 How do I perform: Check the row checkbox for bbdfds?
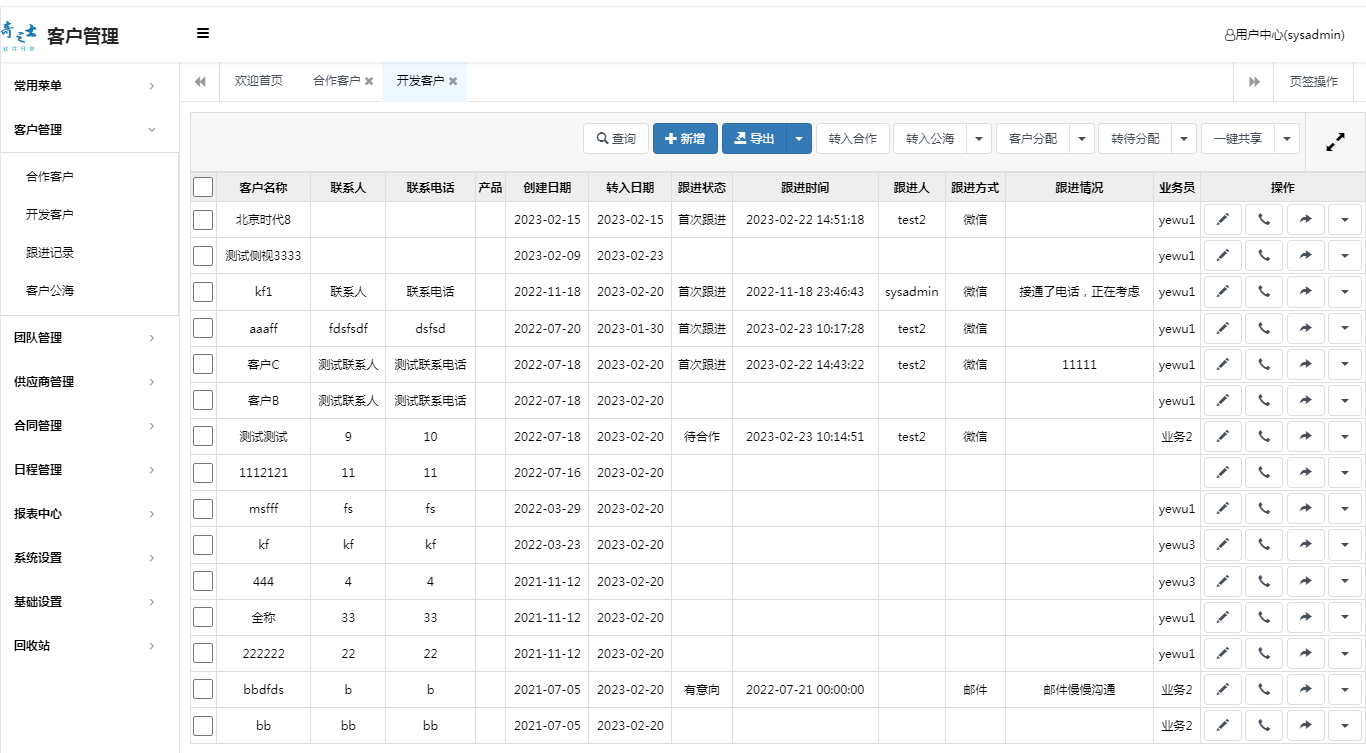coord(203,689)
